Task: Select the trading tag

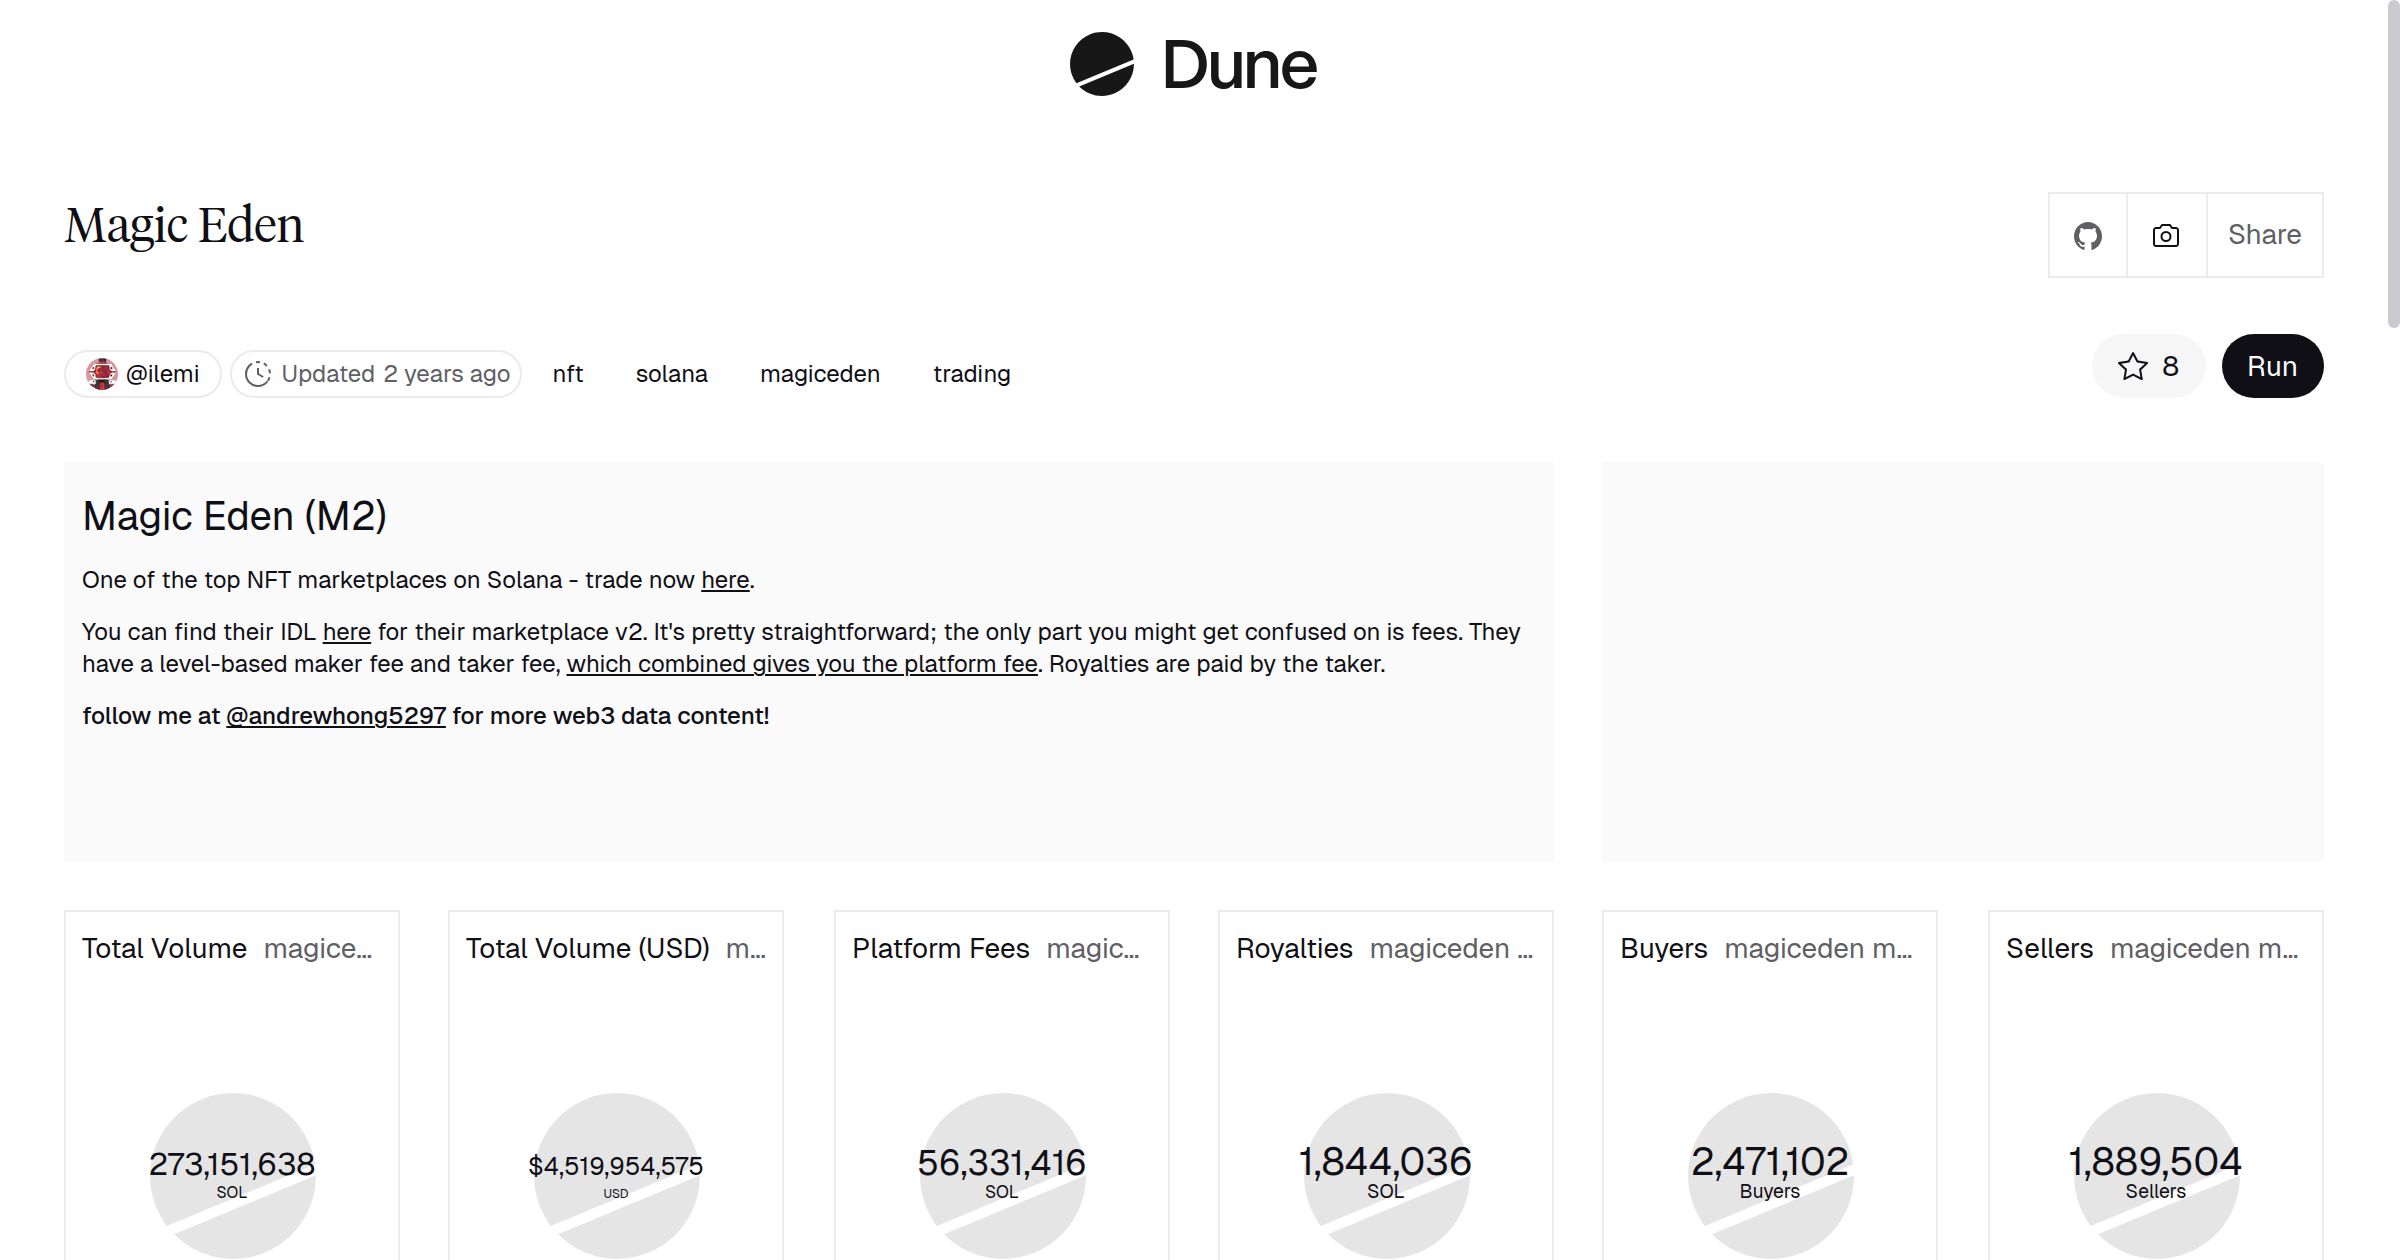Action: point(971,374)
